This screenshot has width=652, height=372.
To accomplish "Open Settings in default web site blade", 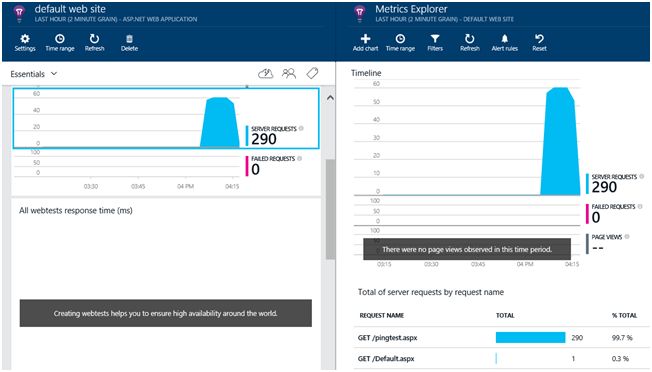I will coord(25,43).
